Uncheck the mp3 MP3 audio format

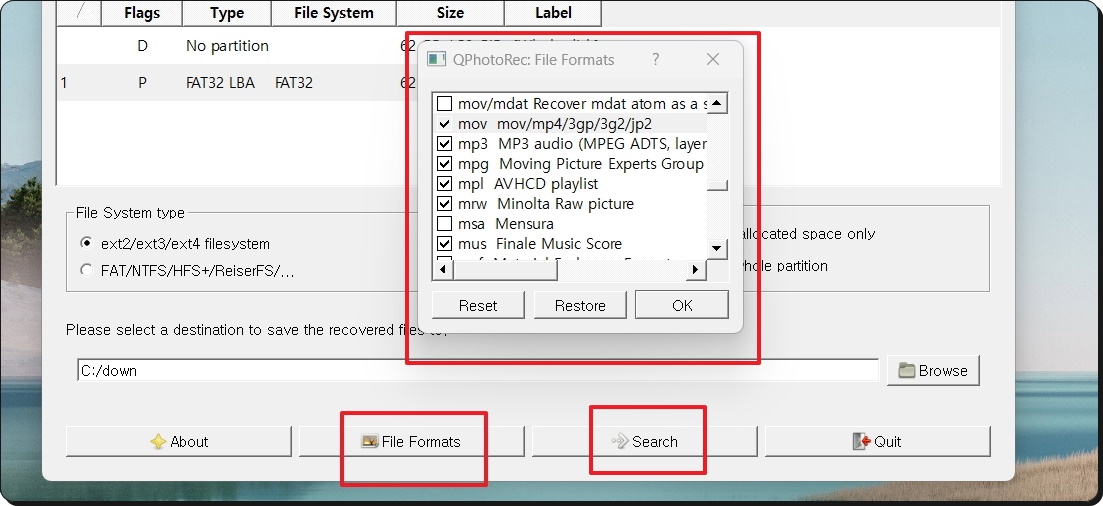(444, 144)
